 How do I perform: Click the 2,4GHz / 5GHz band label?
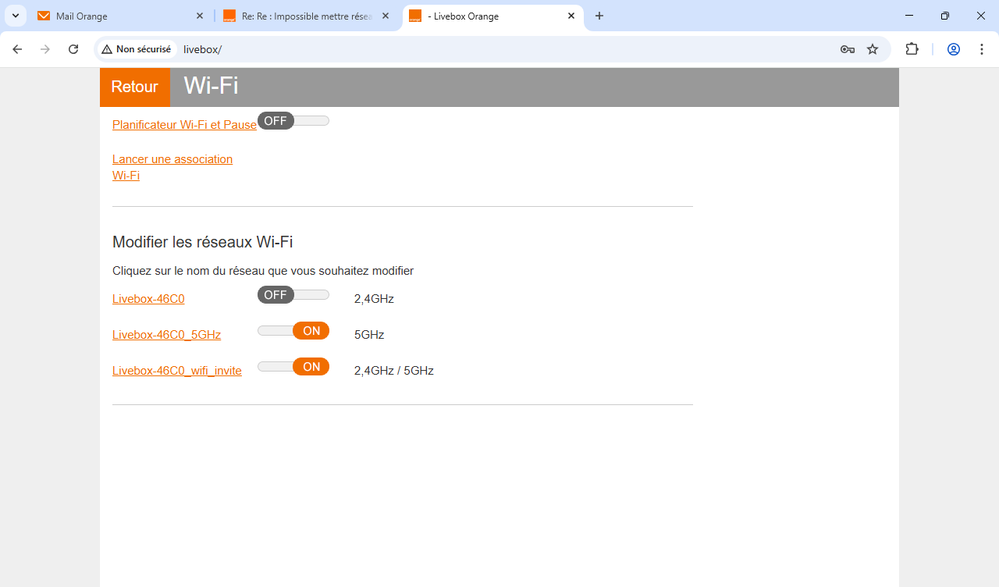(394, 371)
